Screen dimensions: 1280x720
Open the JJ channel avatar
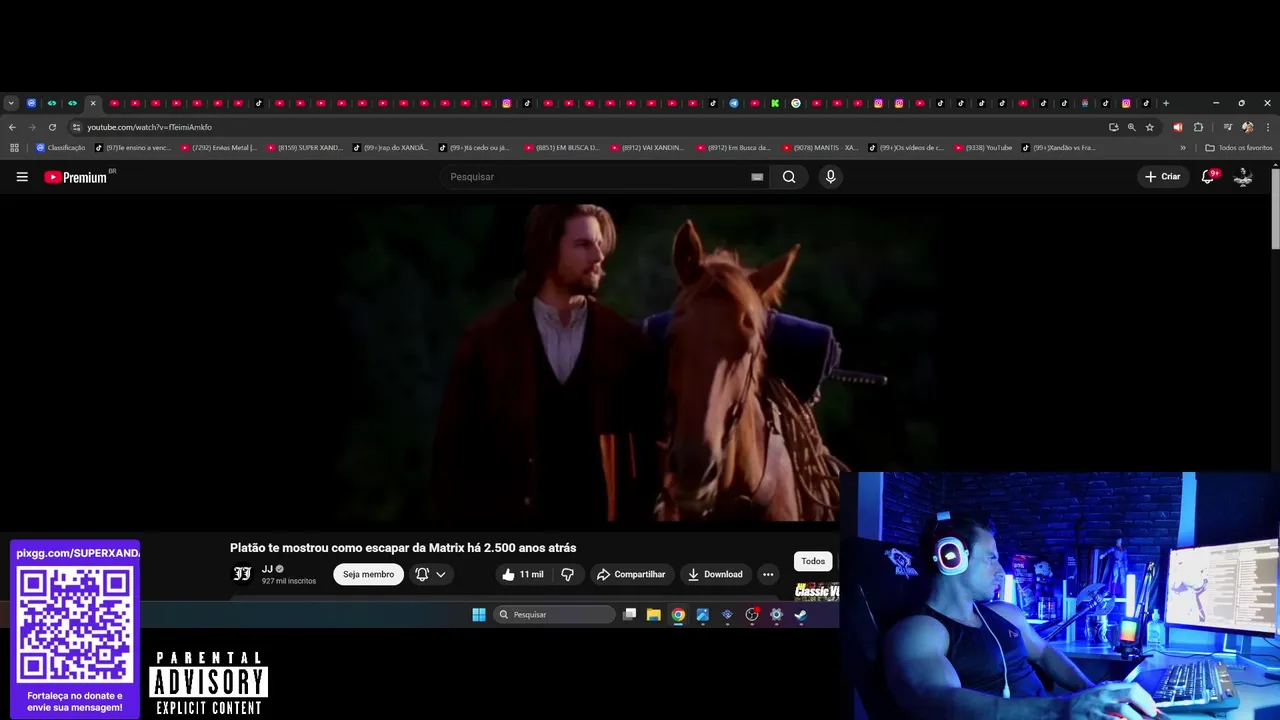(242, 574)
